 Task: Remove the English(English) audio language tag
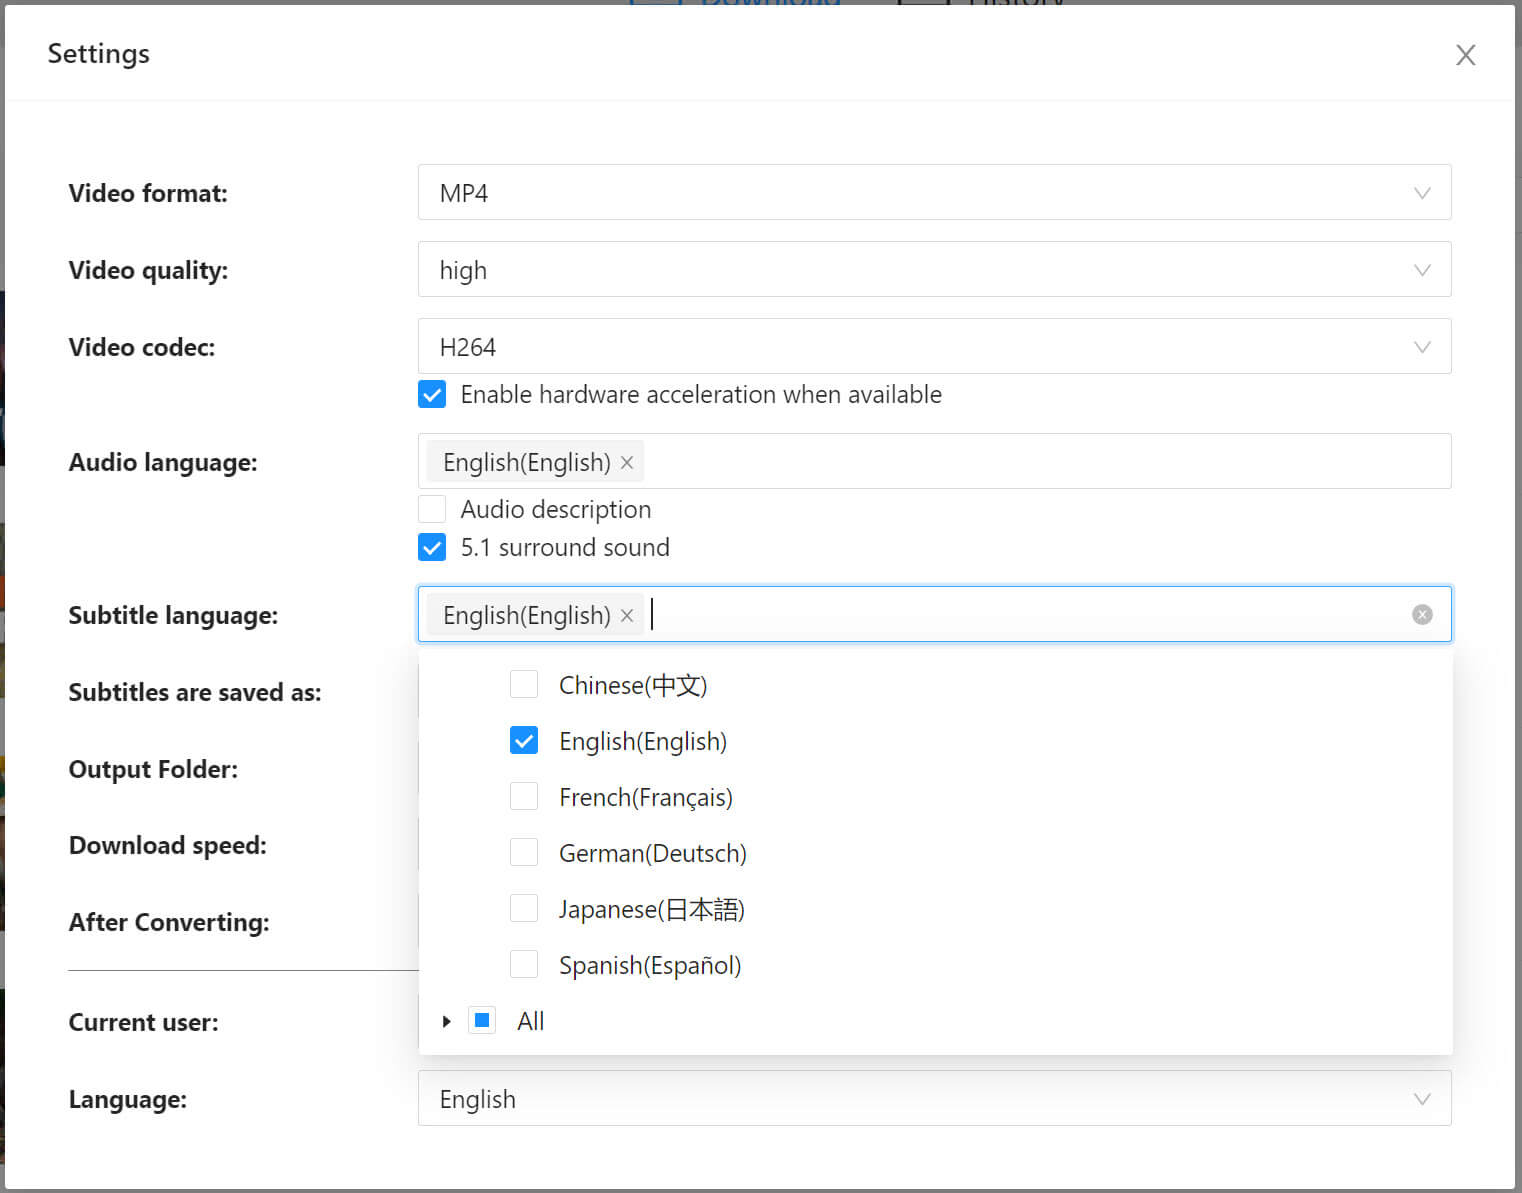[627, 462]
